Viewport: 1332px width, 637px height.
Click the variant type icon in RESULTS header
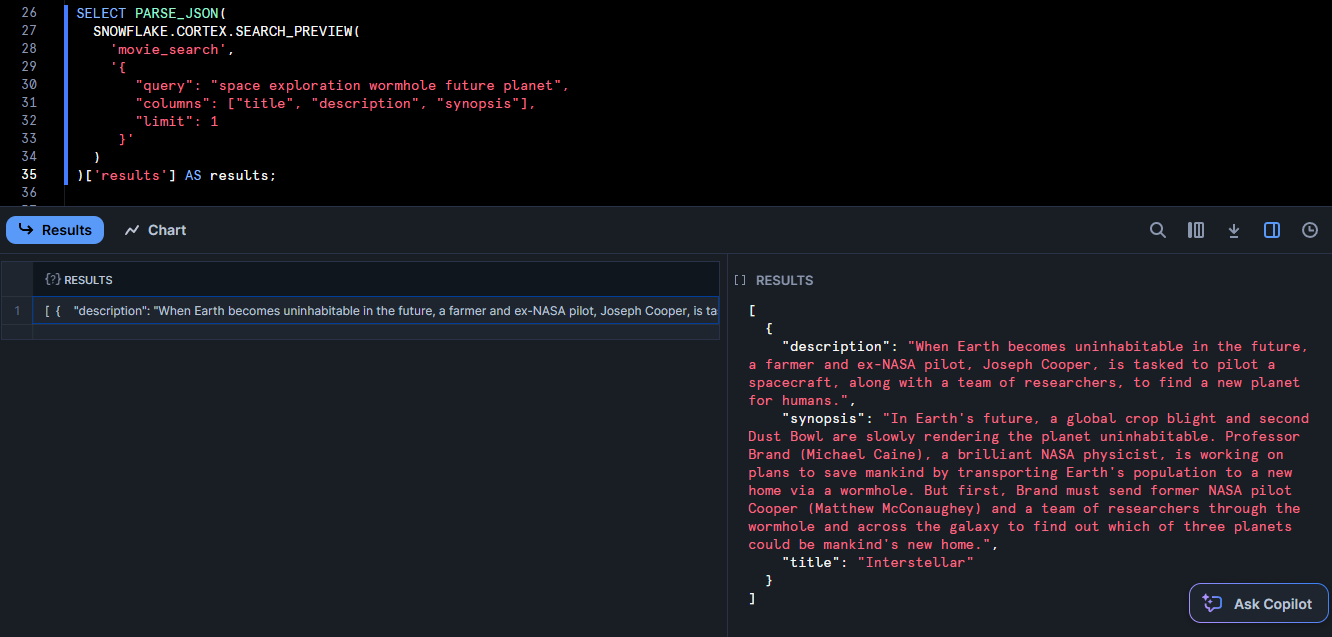click(53, 280)
